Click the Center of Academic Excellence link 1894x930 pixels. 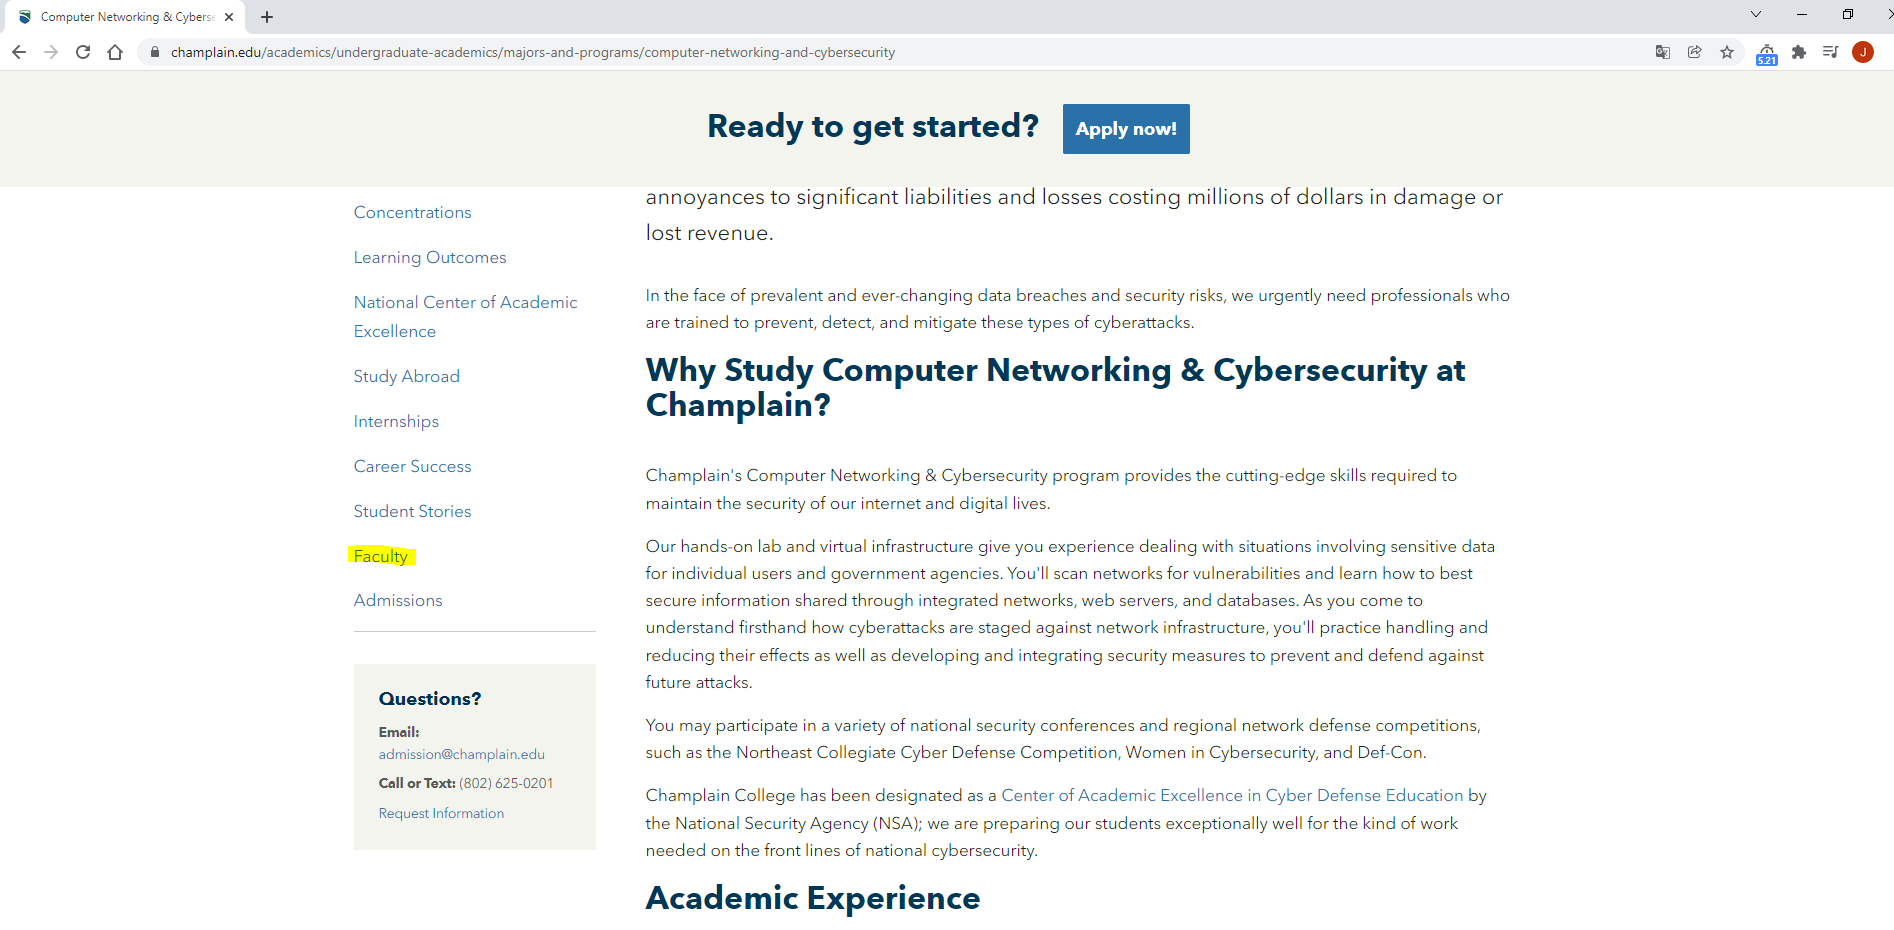[1232, 796]
